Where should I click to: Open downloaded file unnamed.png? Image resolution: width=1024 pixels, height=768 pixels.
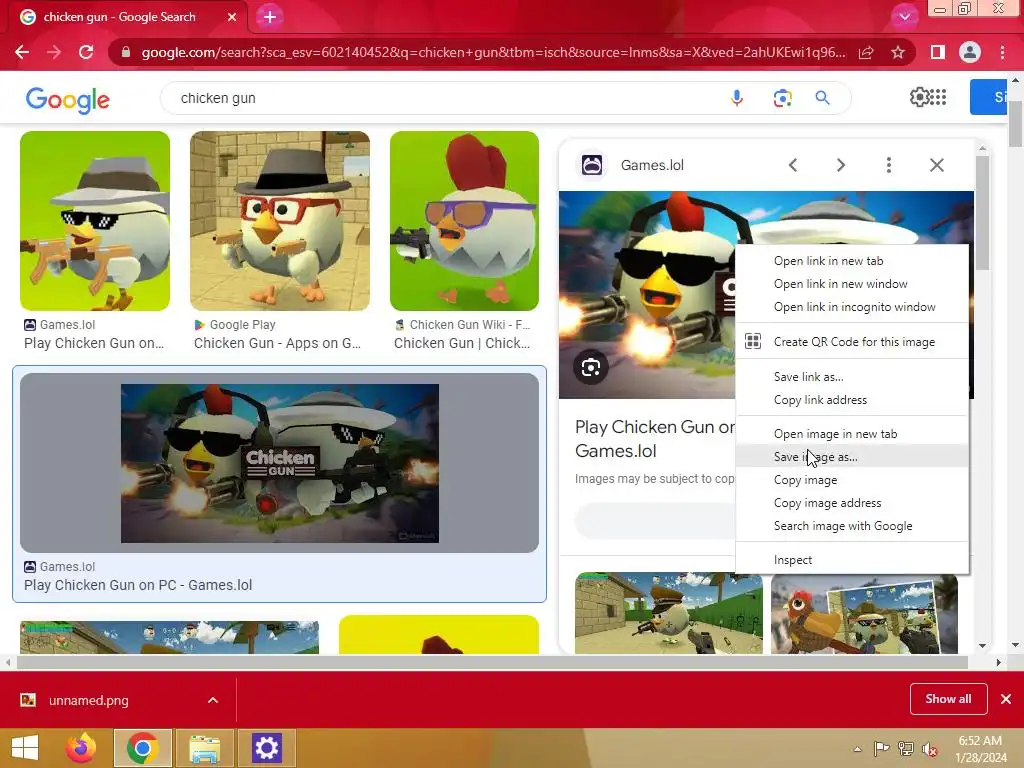coord(89,700)
